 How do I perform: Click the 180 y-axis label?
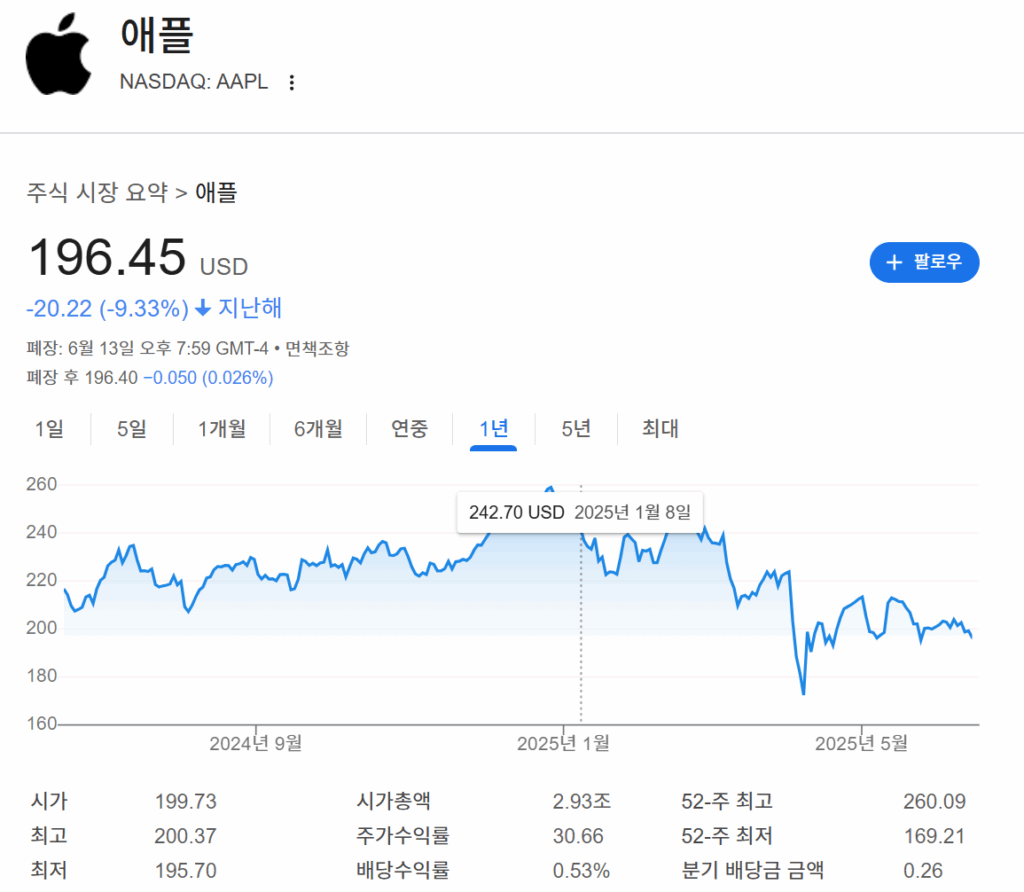(41, 676)
